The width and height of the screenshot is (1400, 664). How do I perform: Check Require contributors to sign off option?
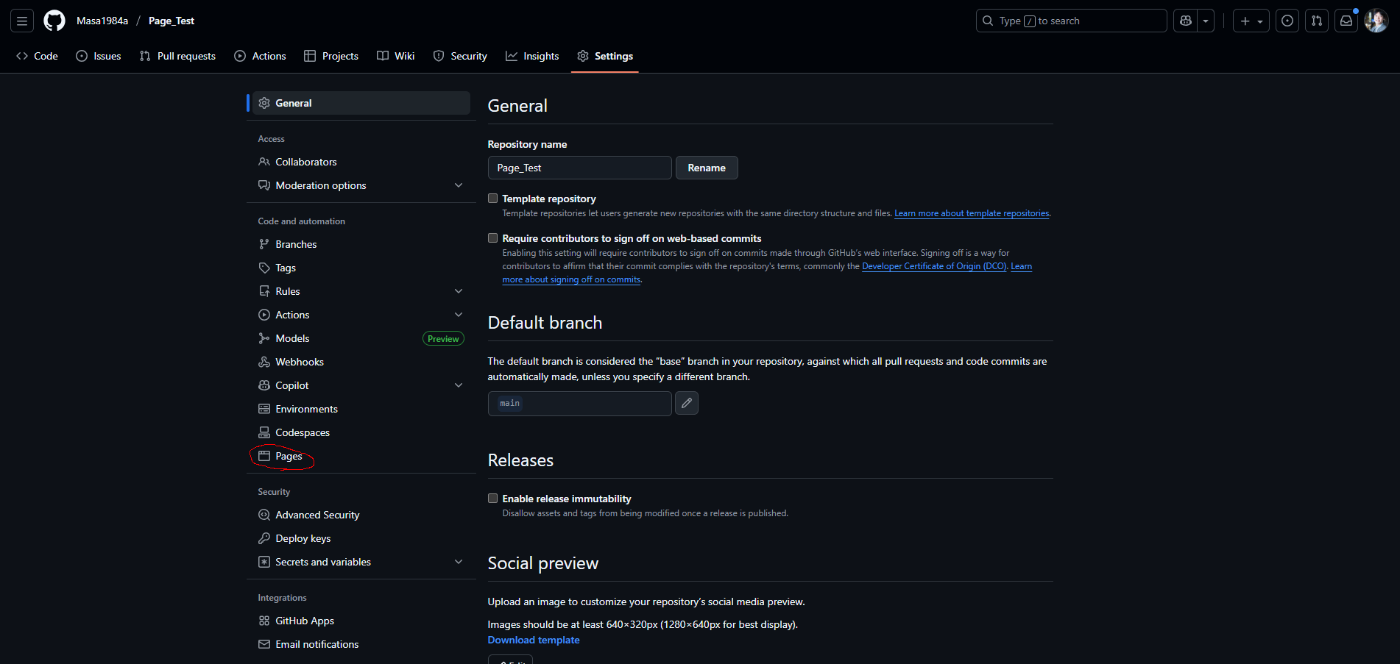click(x=493, y=239)
